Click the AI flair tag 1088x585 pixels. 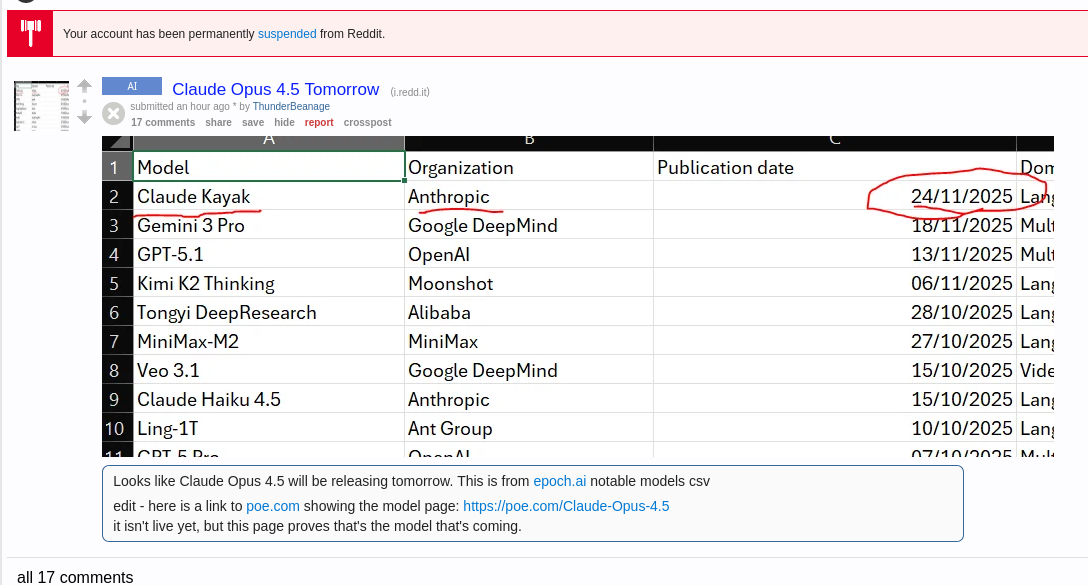(131, 87)
